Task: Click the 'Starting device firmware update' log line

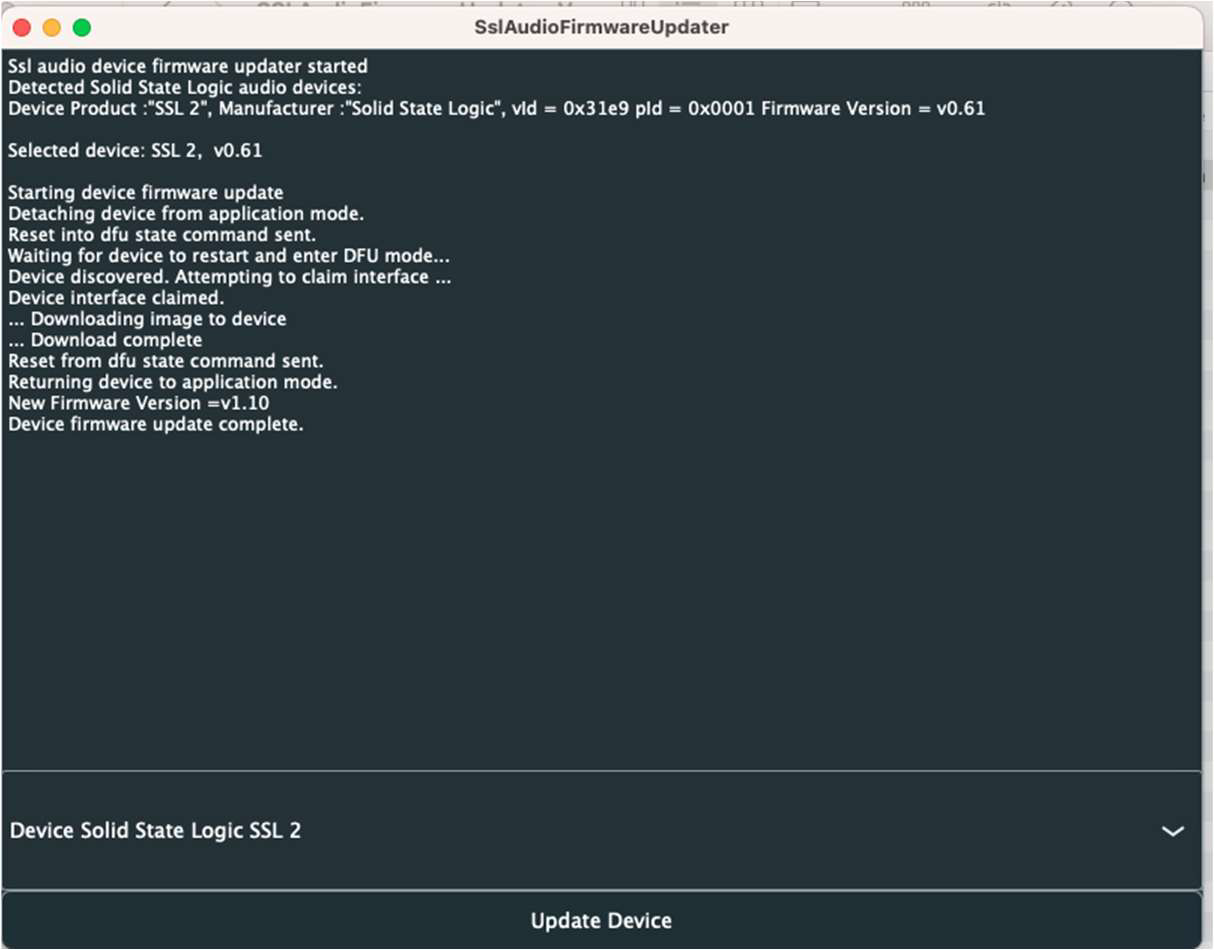Action: [146, 193]
